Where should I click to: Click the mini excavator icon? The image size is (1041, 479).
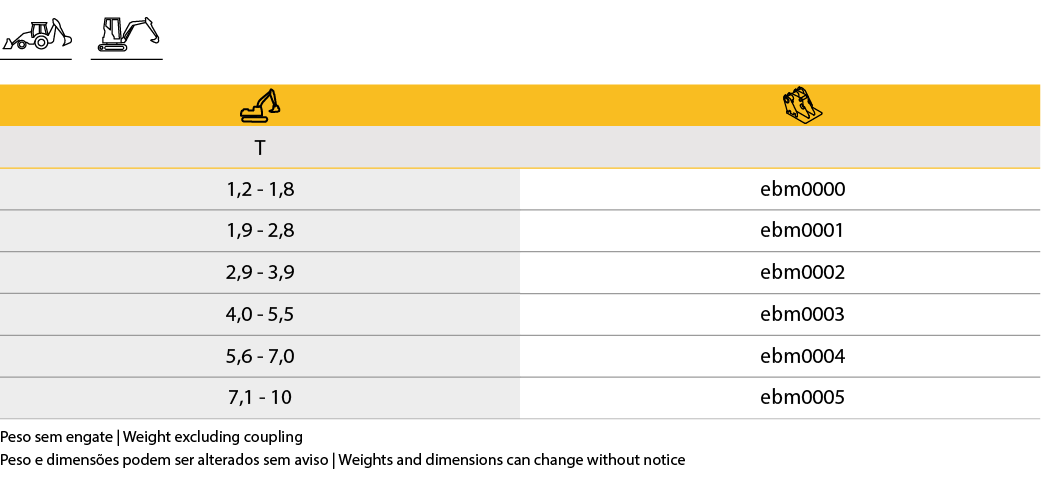pyautogui.click(x=127, y=33)
